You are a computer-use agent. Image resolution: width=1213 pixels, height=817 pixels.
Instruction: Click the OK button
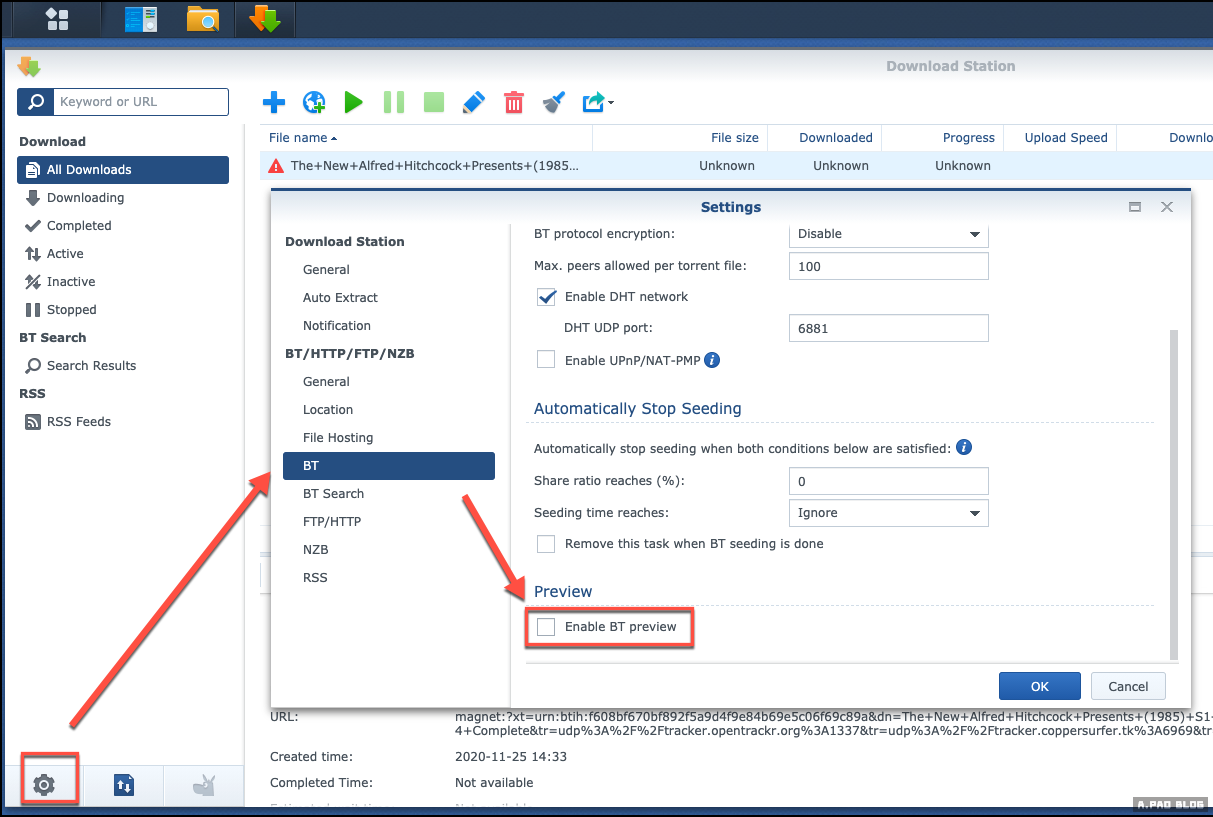click(x=1039, y=686)
